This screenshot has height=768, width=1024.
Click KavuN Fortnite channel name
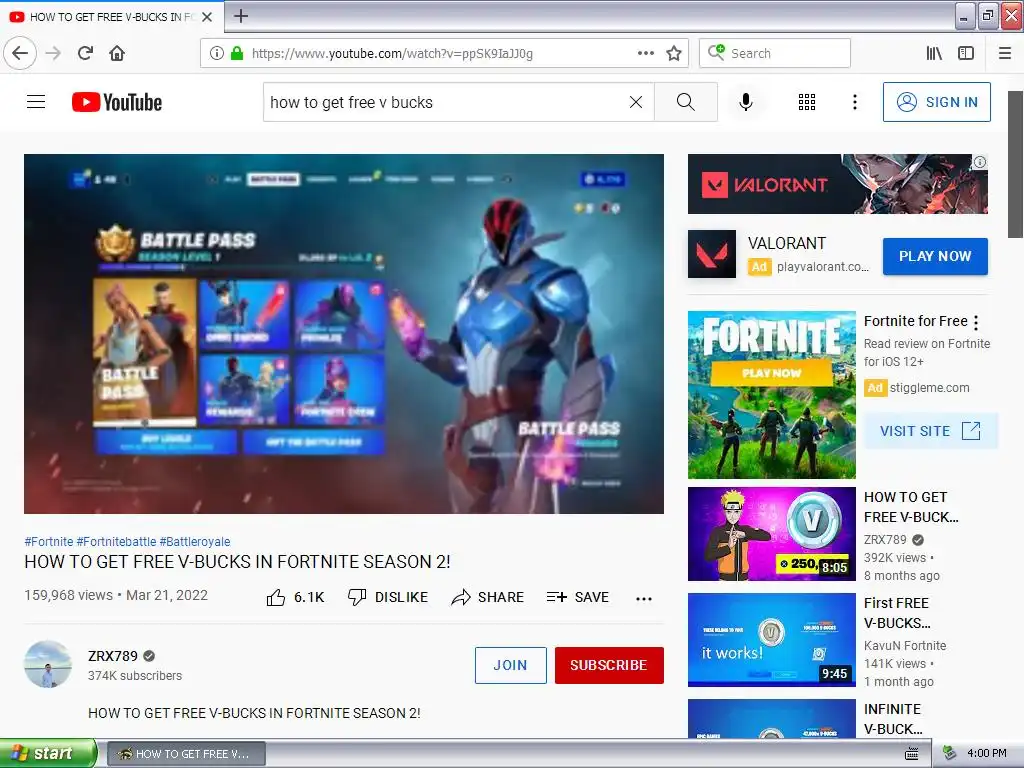pos(905,645)
